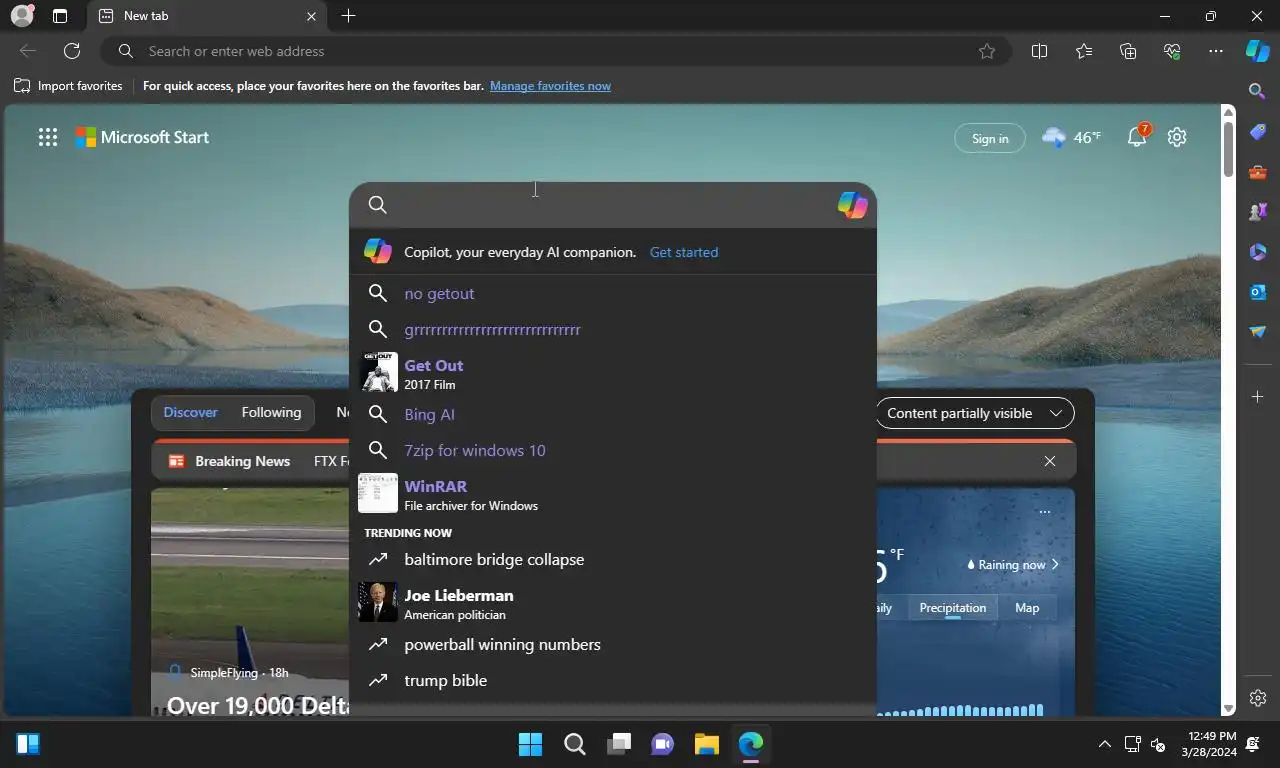Open the sidebar Games chess icon

[1258, 212]
